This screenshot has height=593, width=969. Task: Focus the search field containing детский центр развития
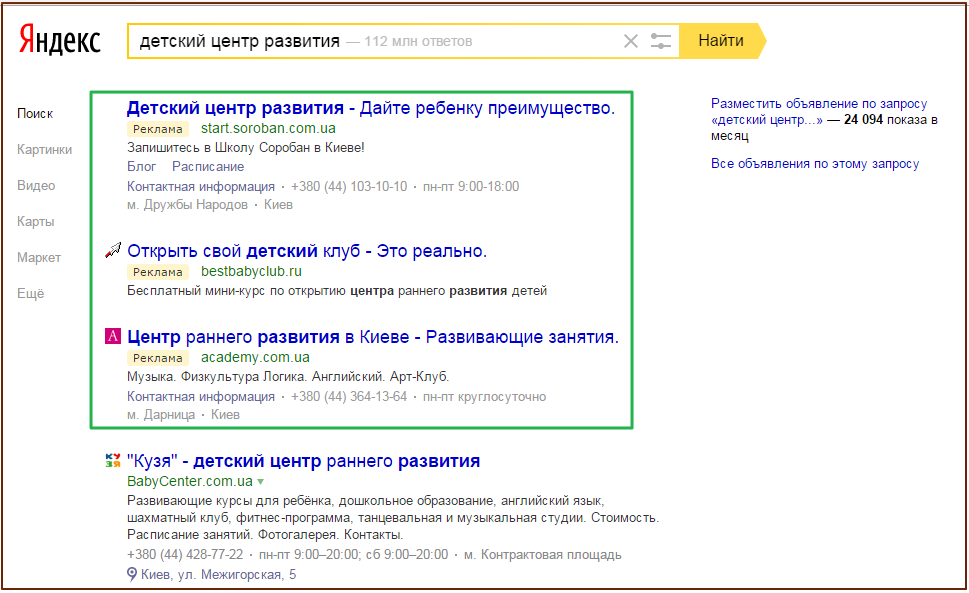[x=403, y=41]
